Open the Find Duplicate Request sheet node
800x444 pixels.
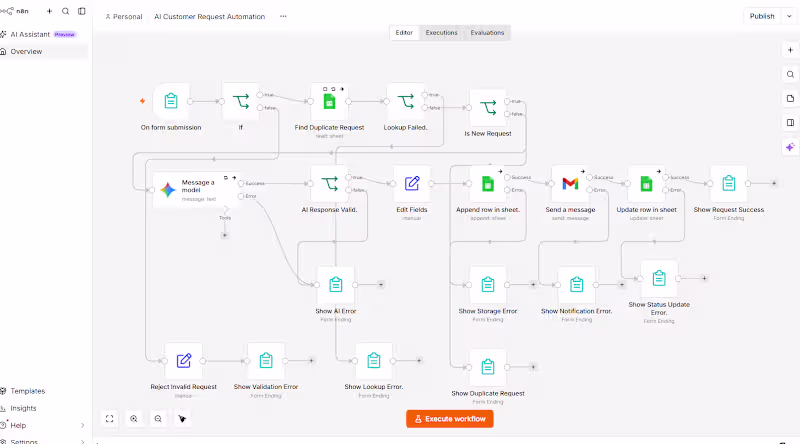click(329, 101)
